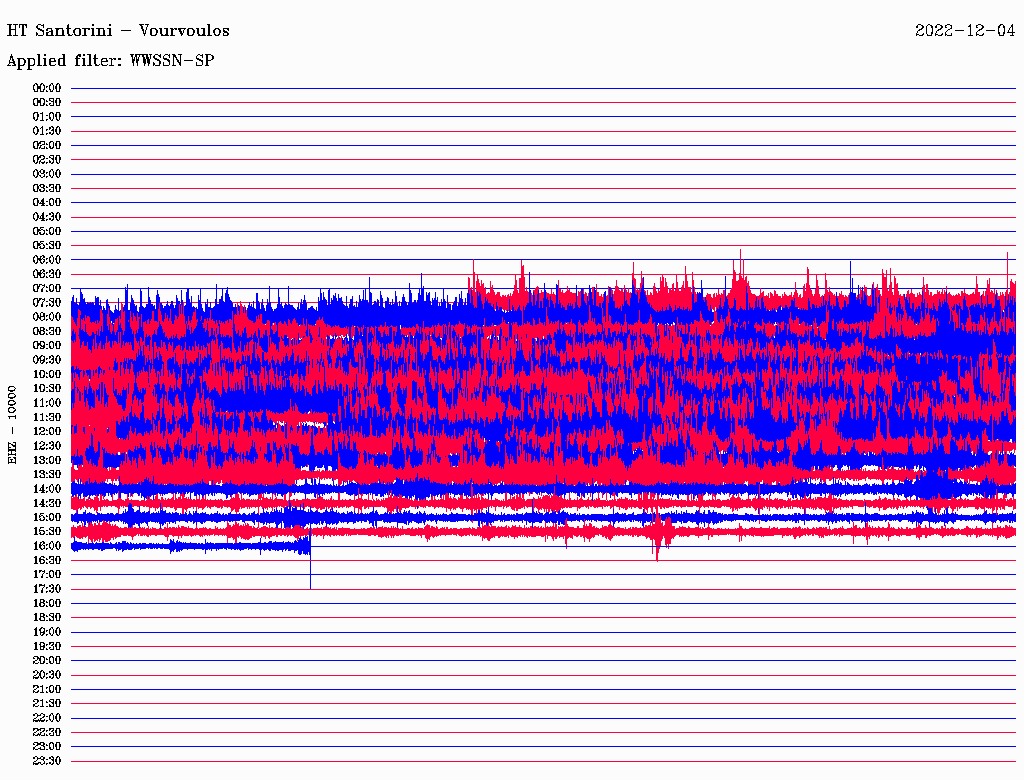1024x780 pixels.
Task: Pick the 20:00 time label
Action: 47,661
